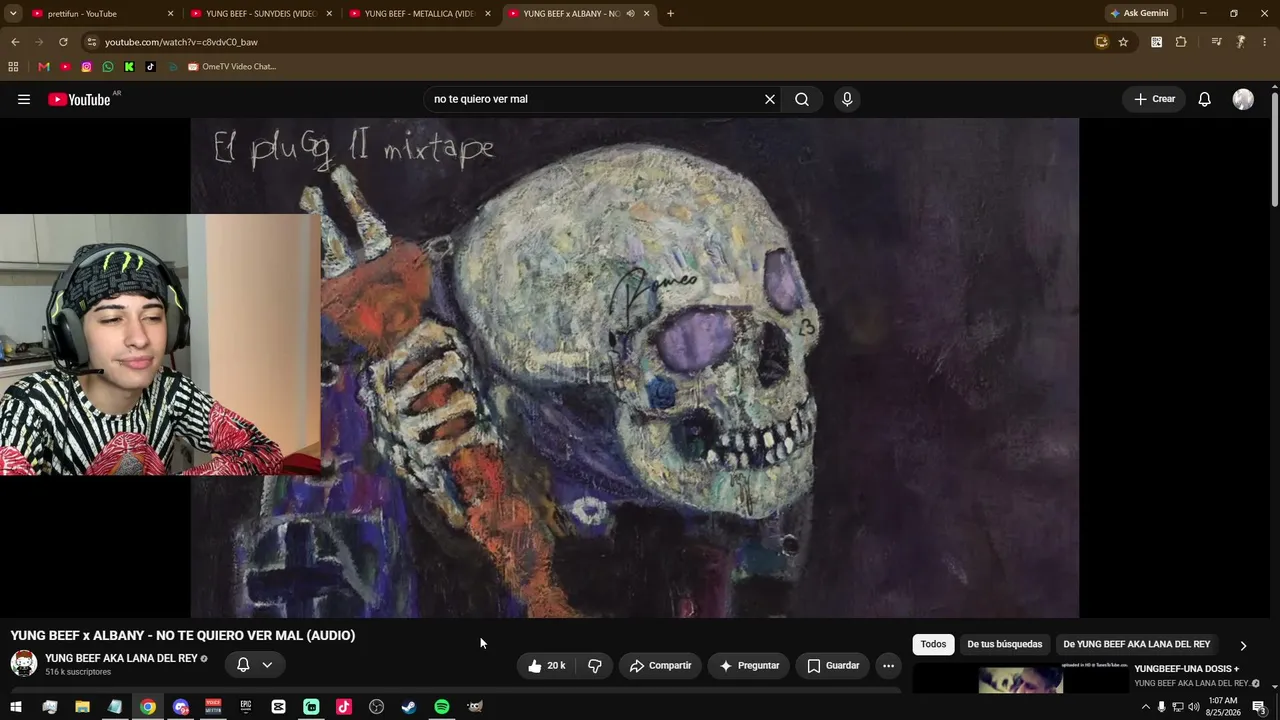Show more filter chips with right chevron
Image resolution: width=1280 pixels, height=720 pixels.
(x=1243, y=645)
